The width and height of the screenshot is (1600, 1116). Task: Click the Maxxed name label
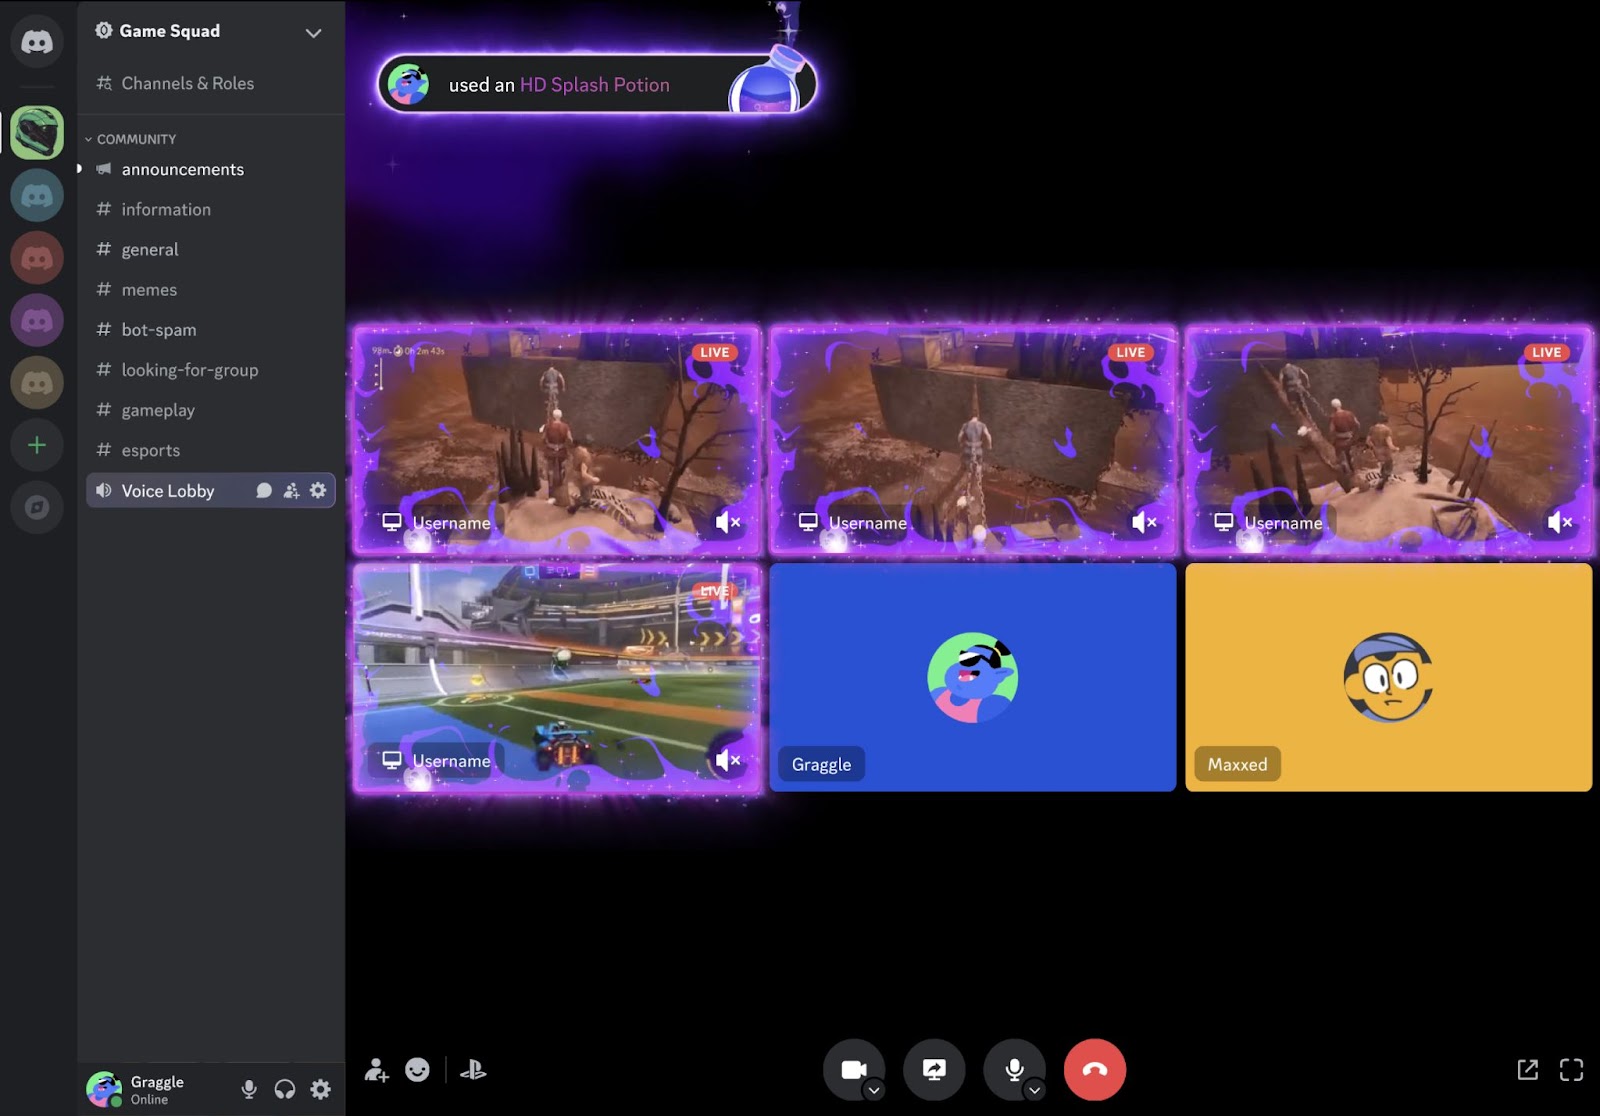[1237, 764]
